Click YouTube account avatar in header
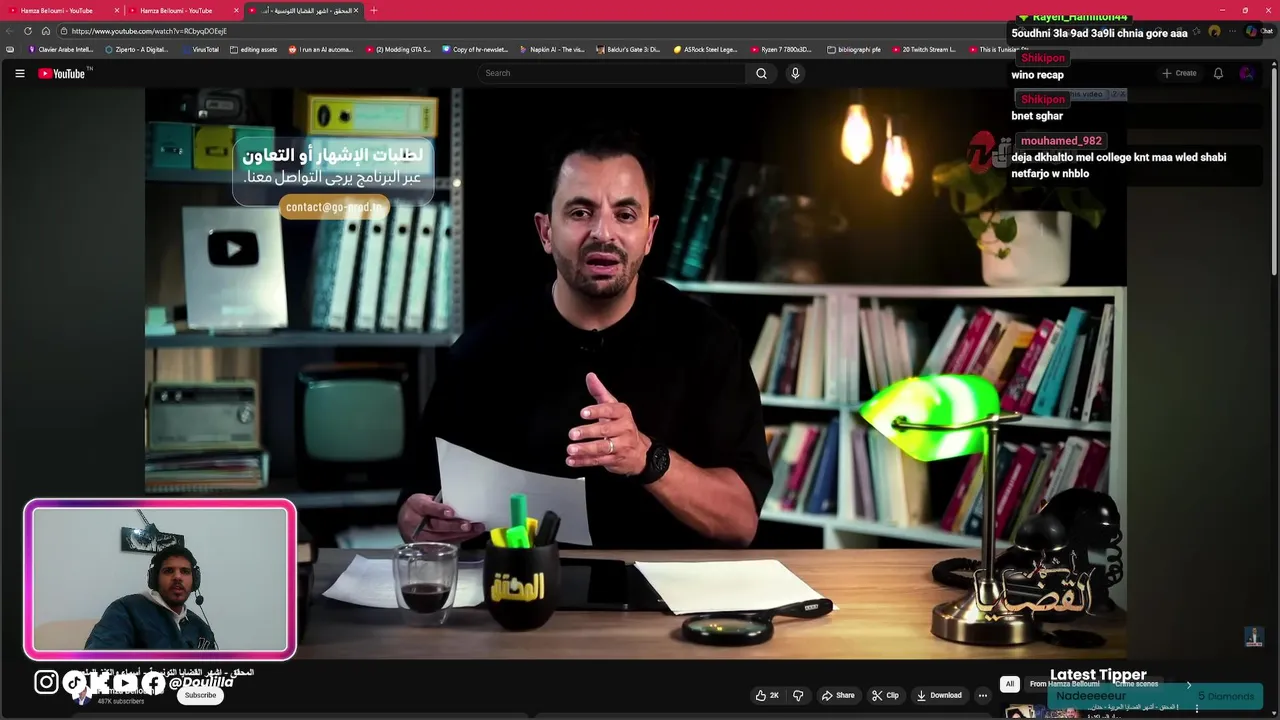This screenshot has width=1280, height=720. click(1246, 73)
